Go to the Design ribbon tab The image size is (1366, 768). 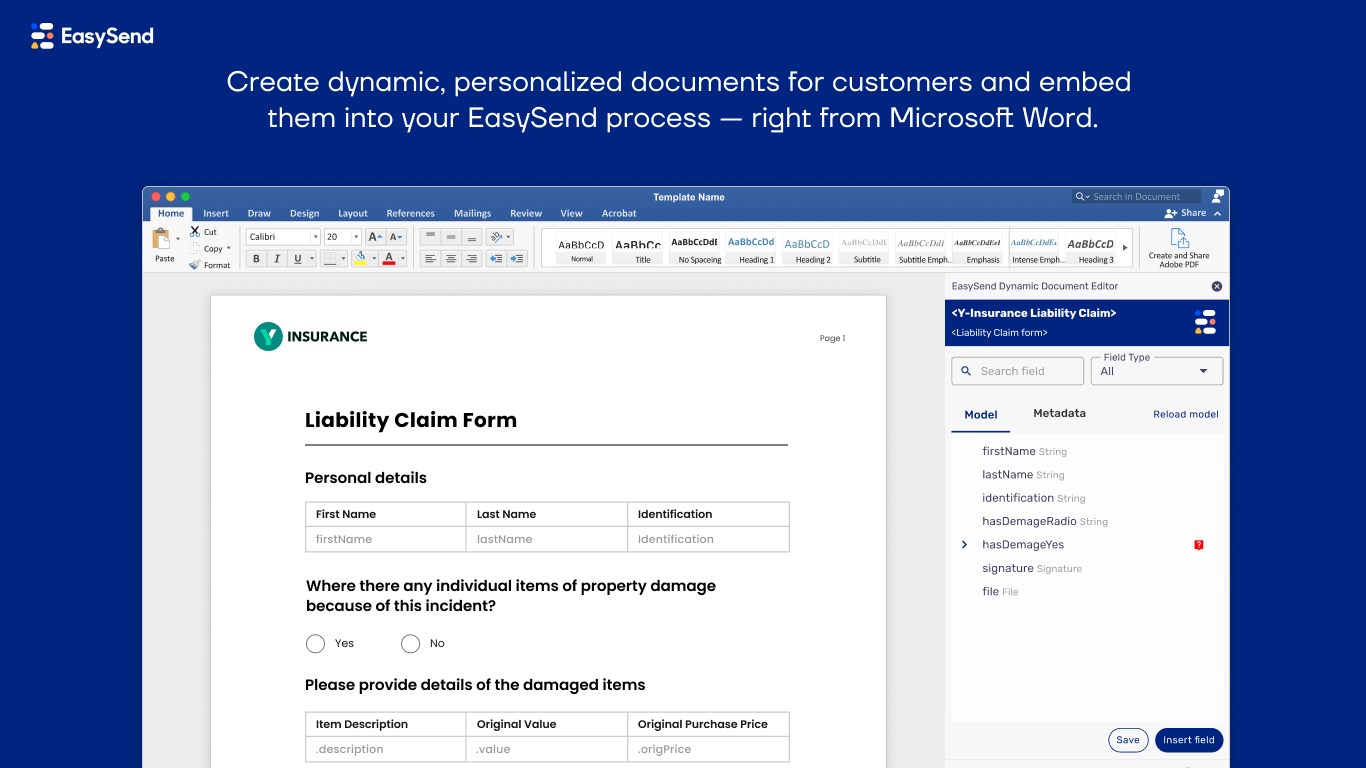[x=305, y=213]
